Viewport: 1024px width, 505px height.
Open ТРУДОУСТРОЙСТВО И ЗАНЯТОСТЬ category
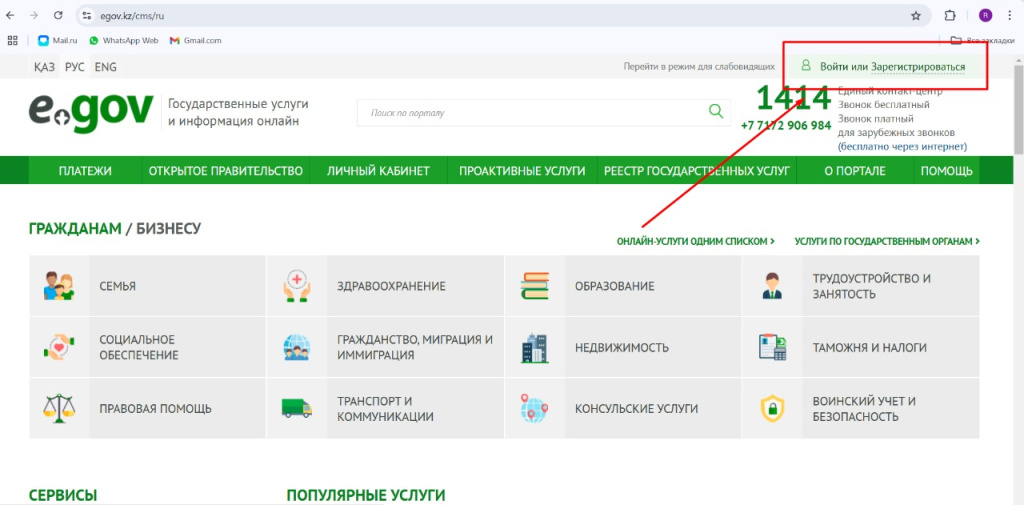tap(861, 286)
